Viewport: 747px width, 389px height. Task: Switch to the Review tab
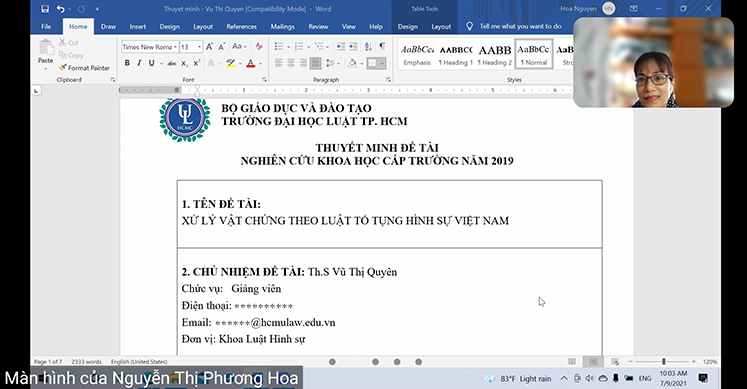coord(318,27)
